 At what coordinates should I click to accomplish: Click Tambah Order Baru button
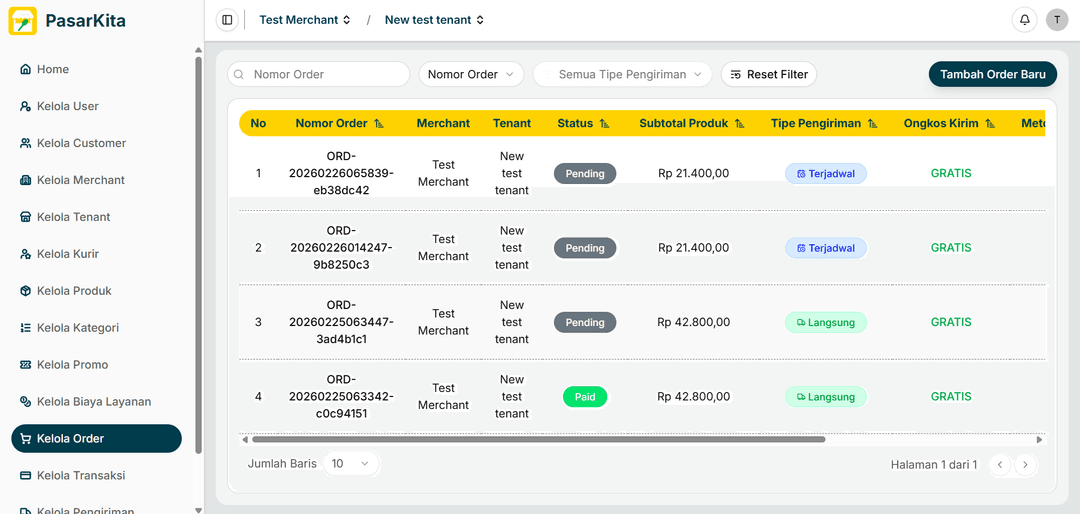[x=993, y=74]
